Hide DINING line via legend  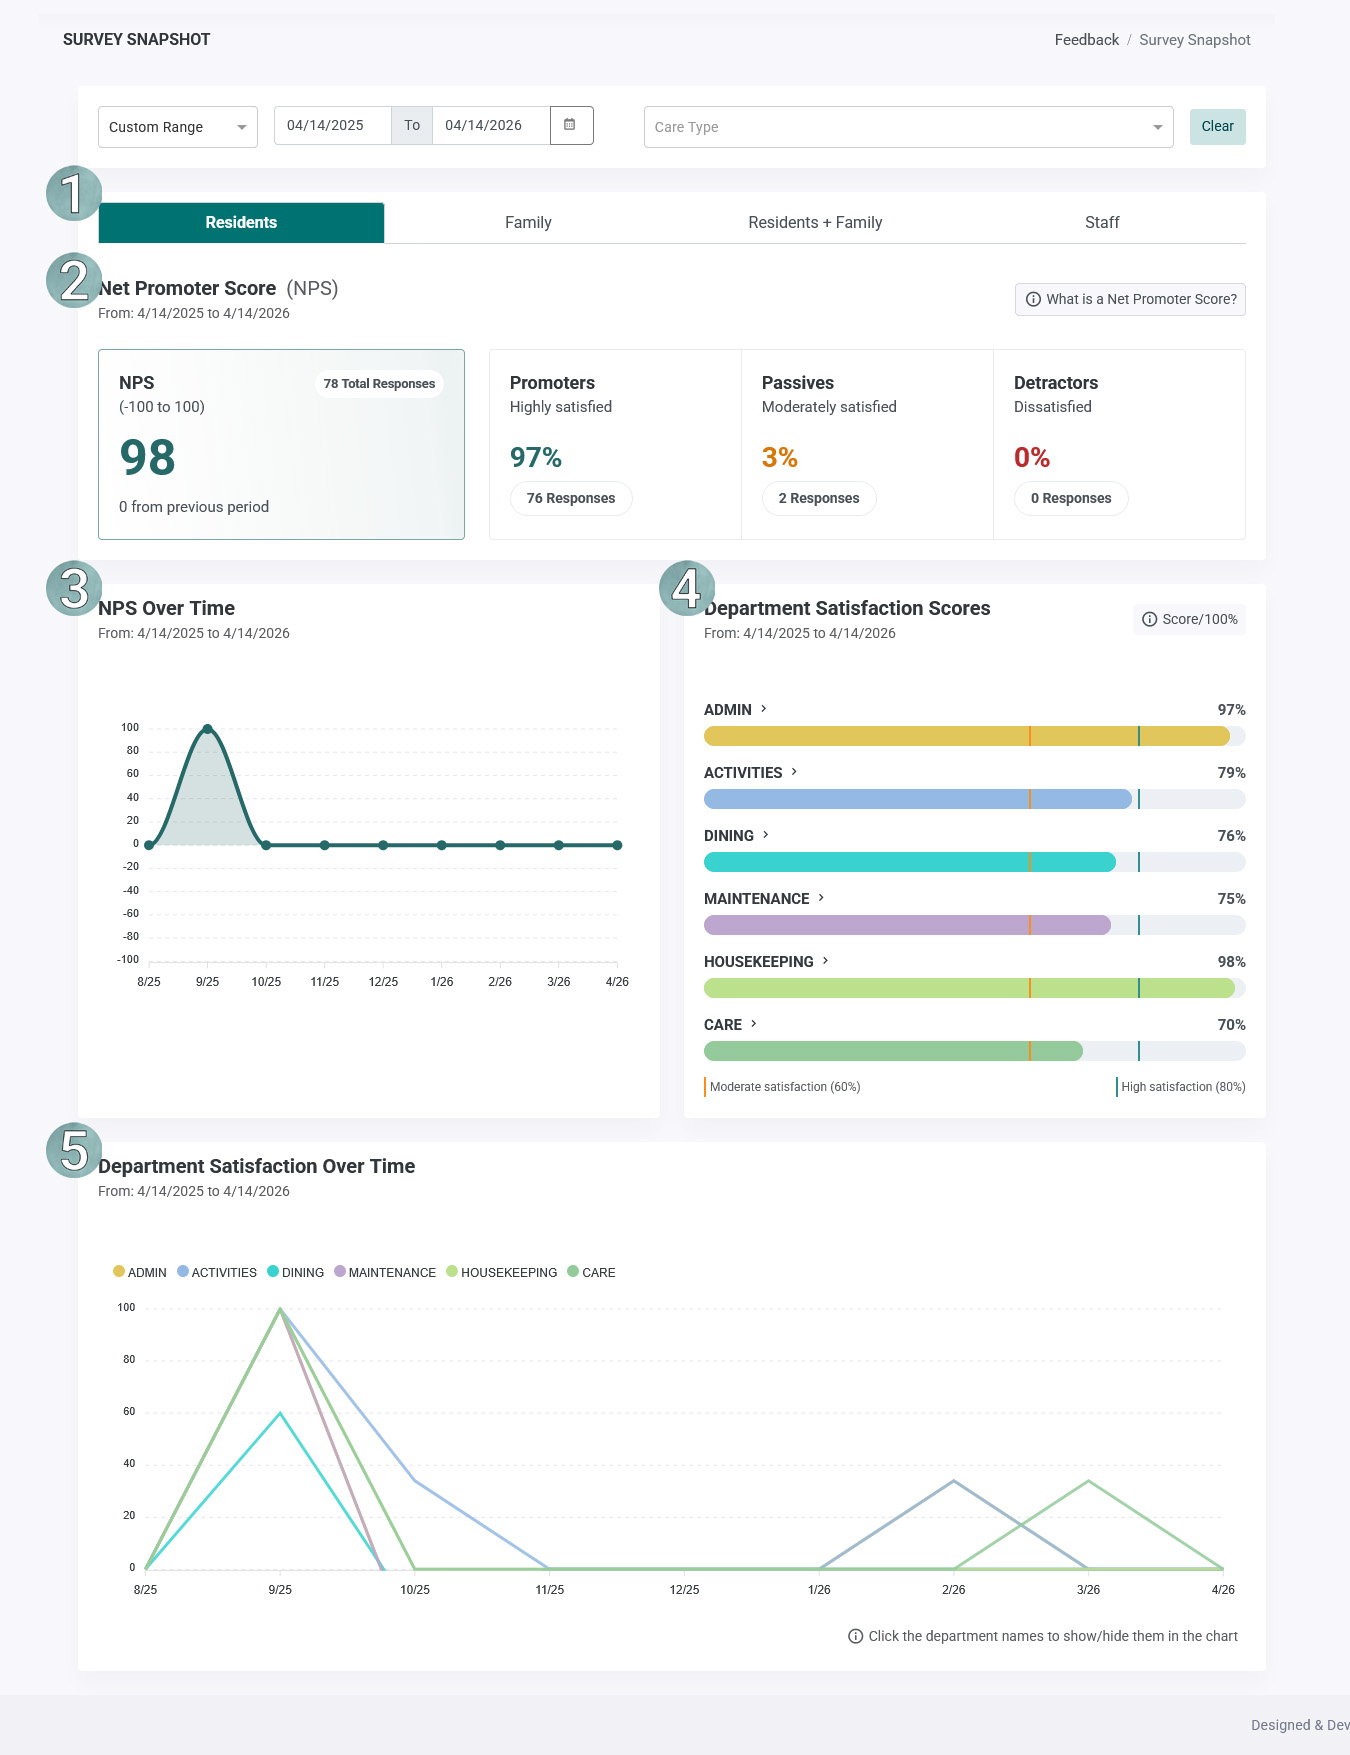point(296,1272)
